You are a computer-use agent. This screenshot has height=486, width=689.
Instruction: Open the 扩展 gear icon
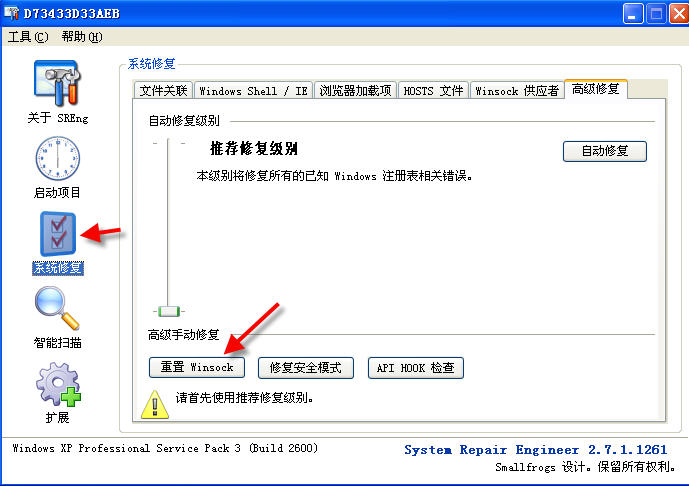58,384
